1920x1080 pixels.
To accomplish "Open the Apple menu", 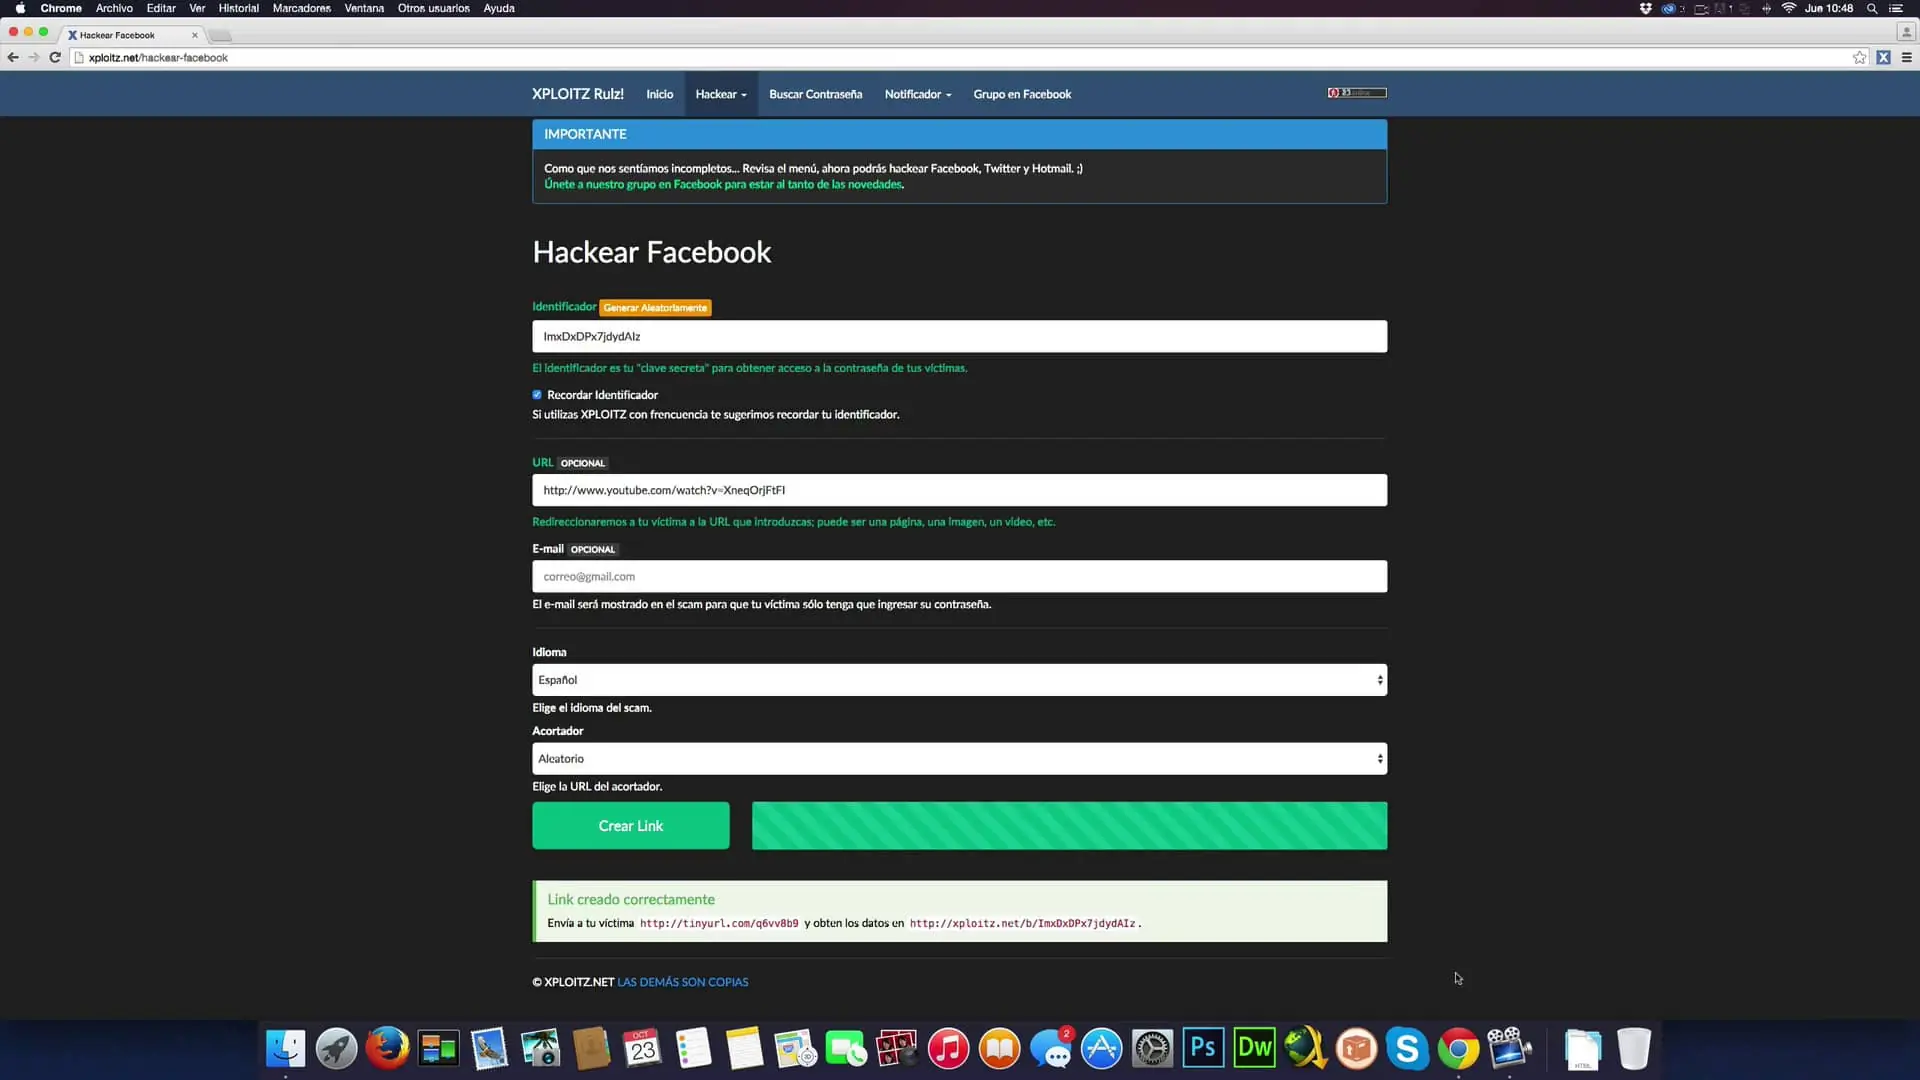I will [20, 8].
